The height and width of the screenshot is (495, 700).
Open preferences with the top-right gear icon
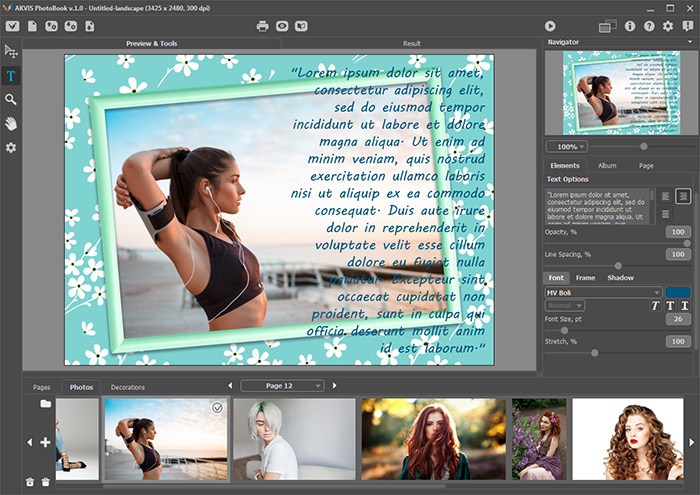point(668,26)
